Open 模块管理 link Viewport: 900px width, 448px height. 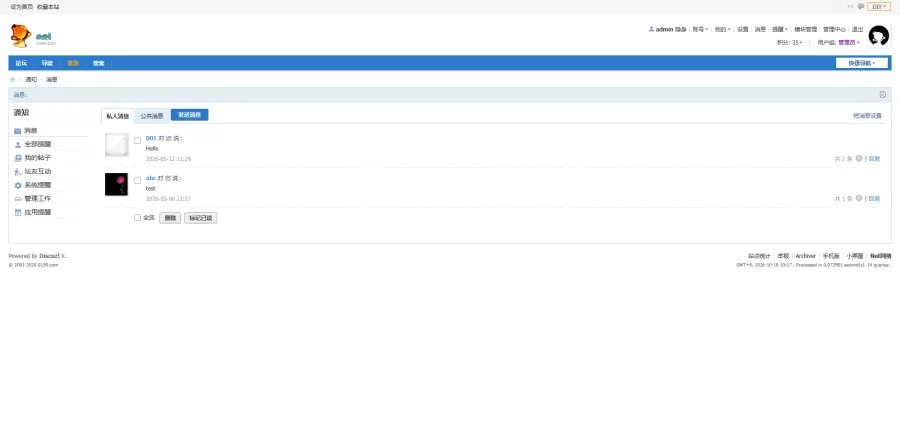tap(805, 29)
